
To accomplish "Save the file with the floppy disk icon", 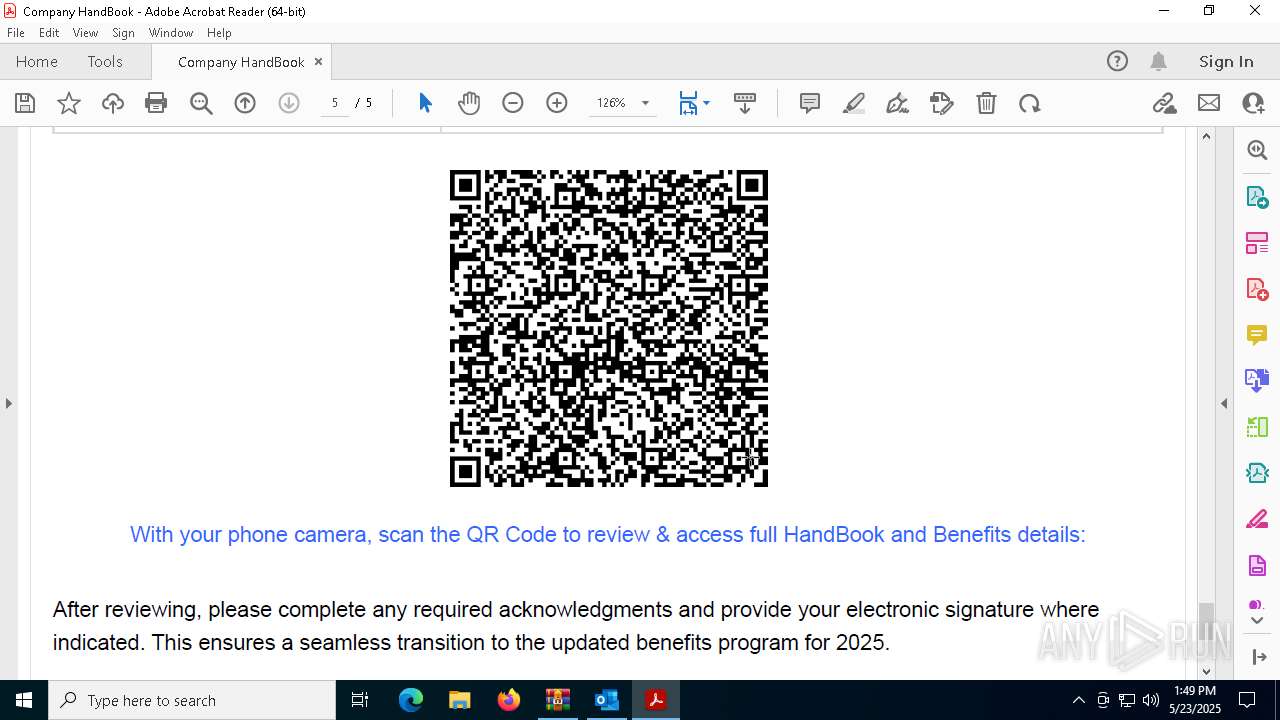I will [25, 103].
